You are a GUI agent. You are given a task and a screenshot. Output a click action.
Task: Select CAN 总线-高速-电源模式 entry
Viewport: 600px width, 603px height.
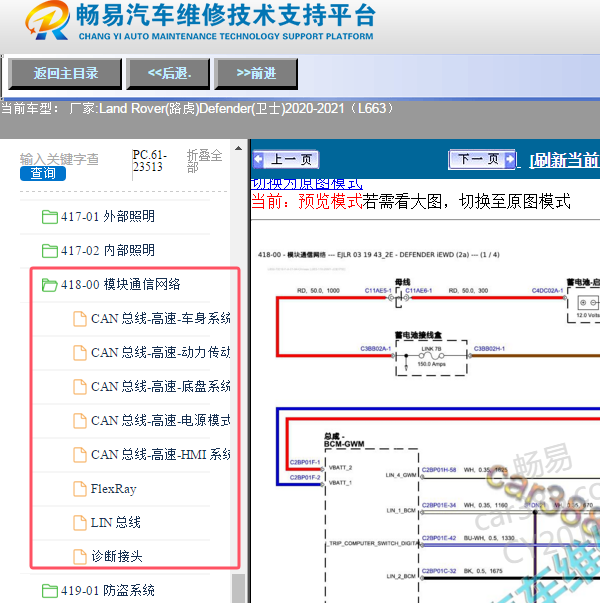click(160, 421)
